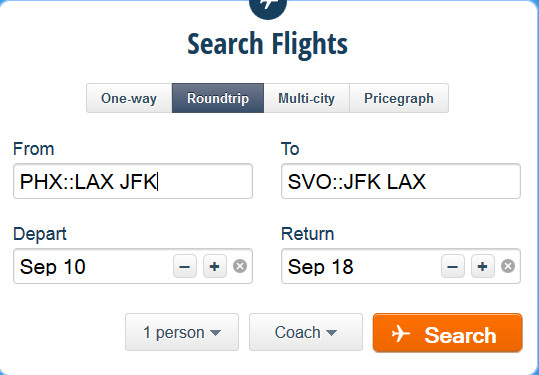The height and width of the screenshot is (375, 539).
Task: Select the One-way trip tab
Action: (x=129, y=98)
